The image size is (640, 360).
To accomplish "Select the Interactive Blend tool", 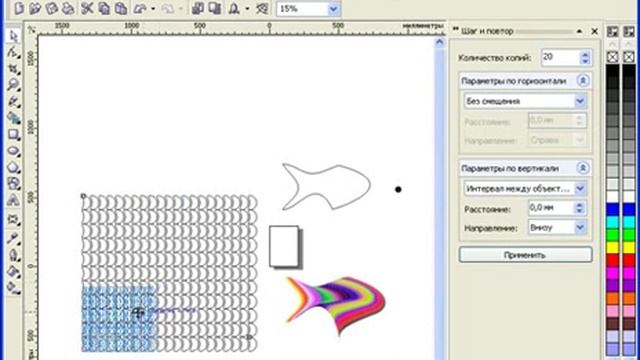I will coord(13,220).
